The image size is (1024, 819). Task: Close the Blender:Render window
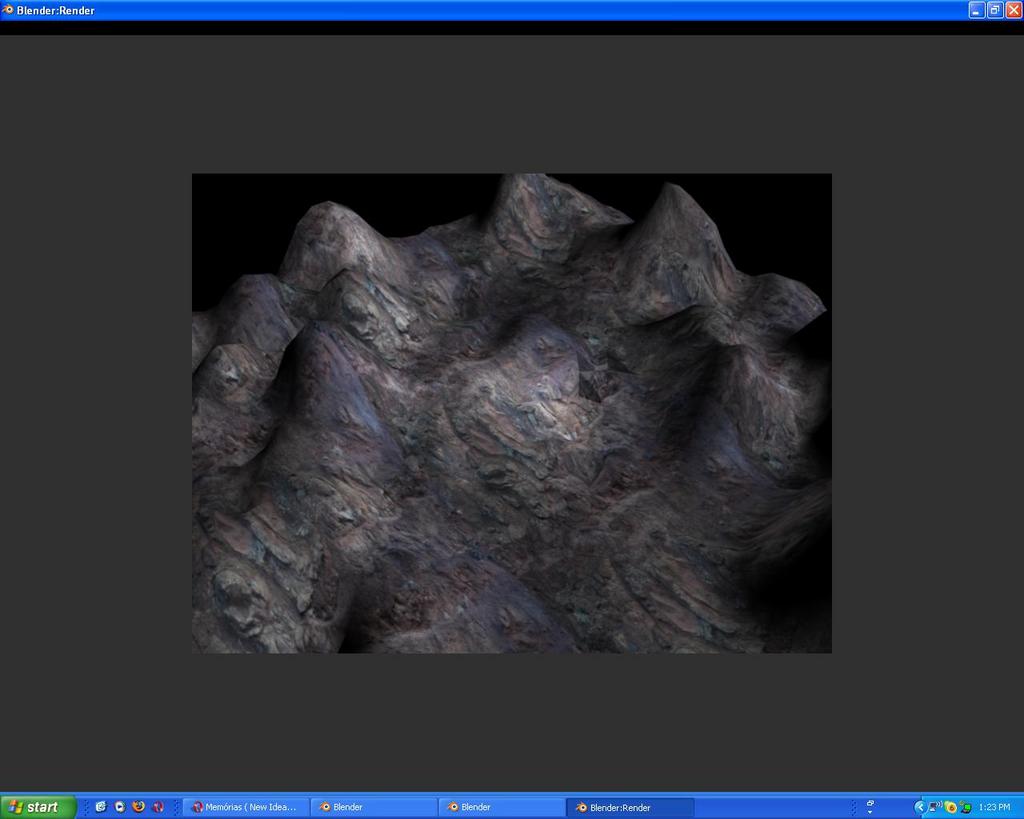coord(1014,10)
